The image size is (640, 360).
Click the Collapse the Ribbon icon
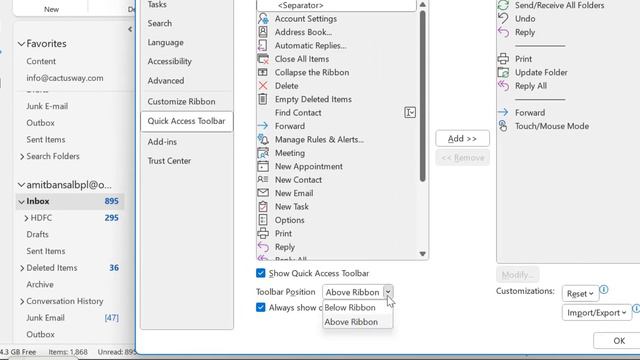[x=263, y=72]
